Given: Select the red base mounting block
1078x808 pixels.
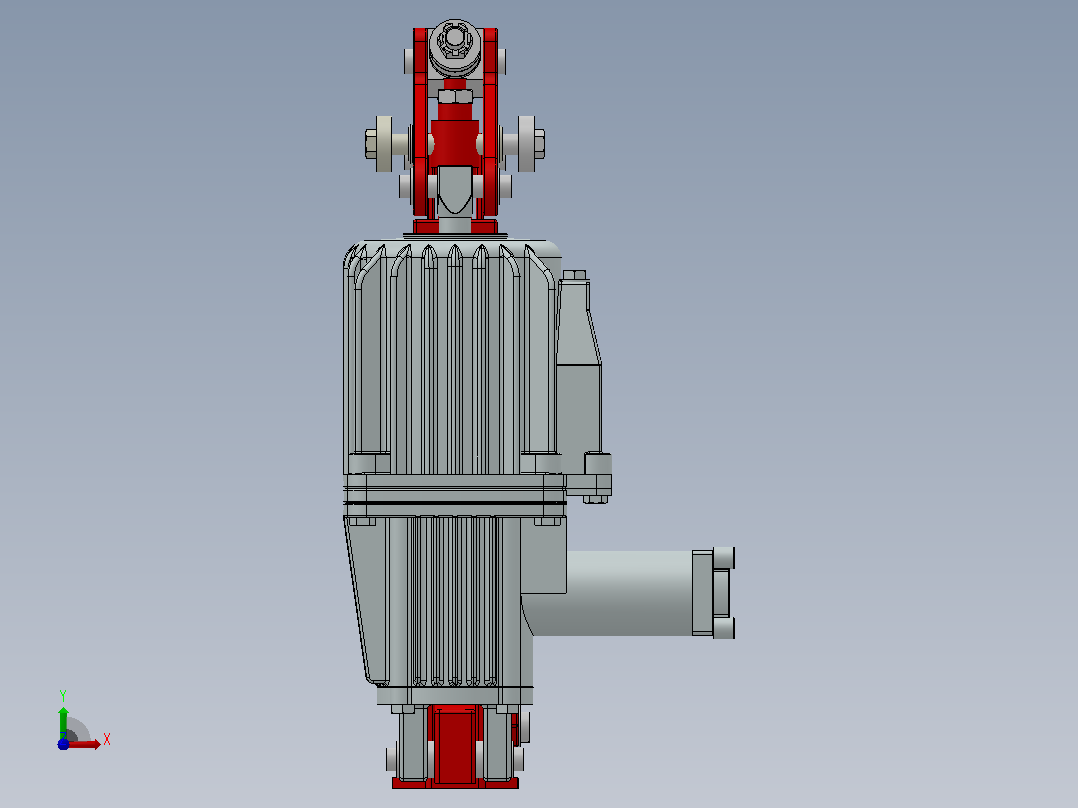Looking at the screenshot, I should point(454,745).
